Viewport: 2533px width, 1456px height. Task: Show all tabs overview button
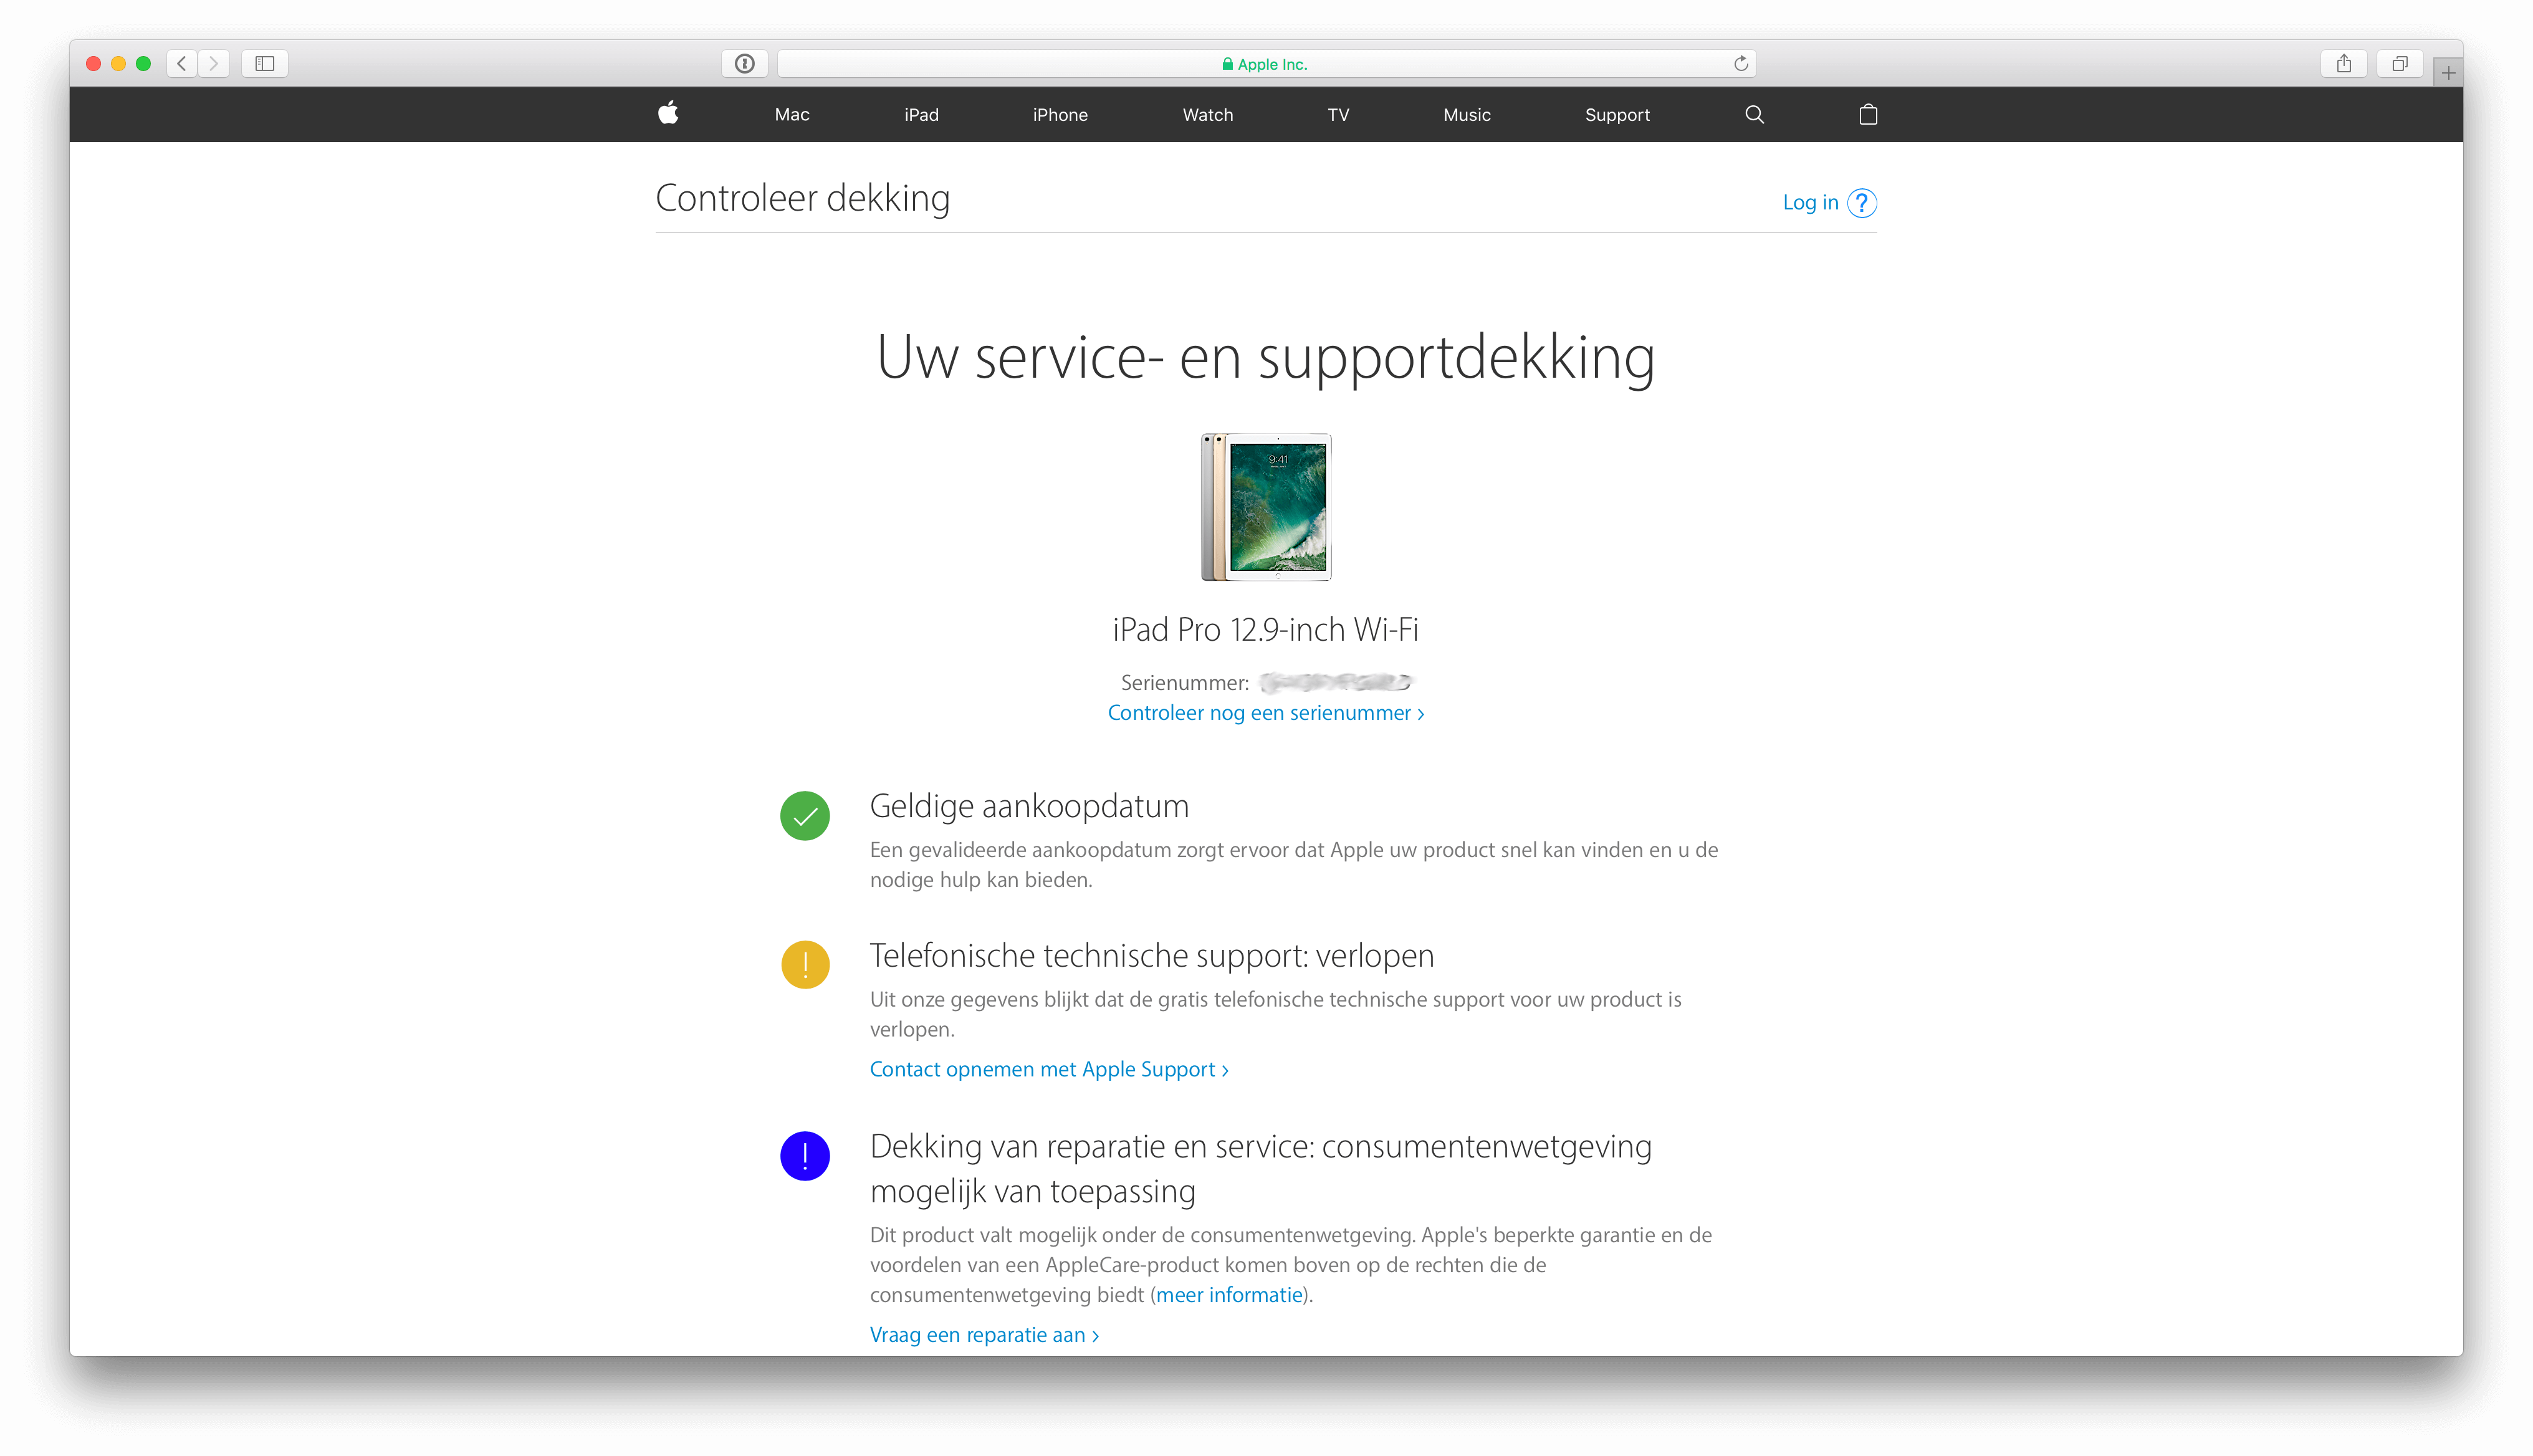(x=2399, y=64)
